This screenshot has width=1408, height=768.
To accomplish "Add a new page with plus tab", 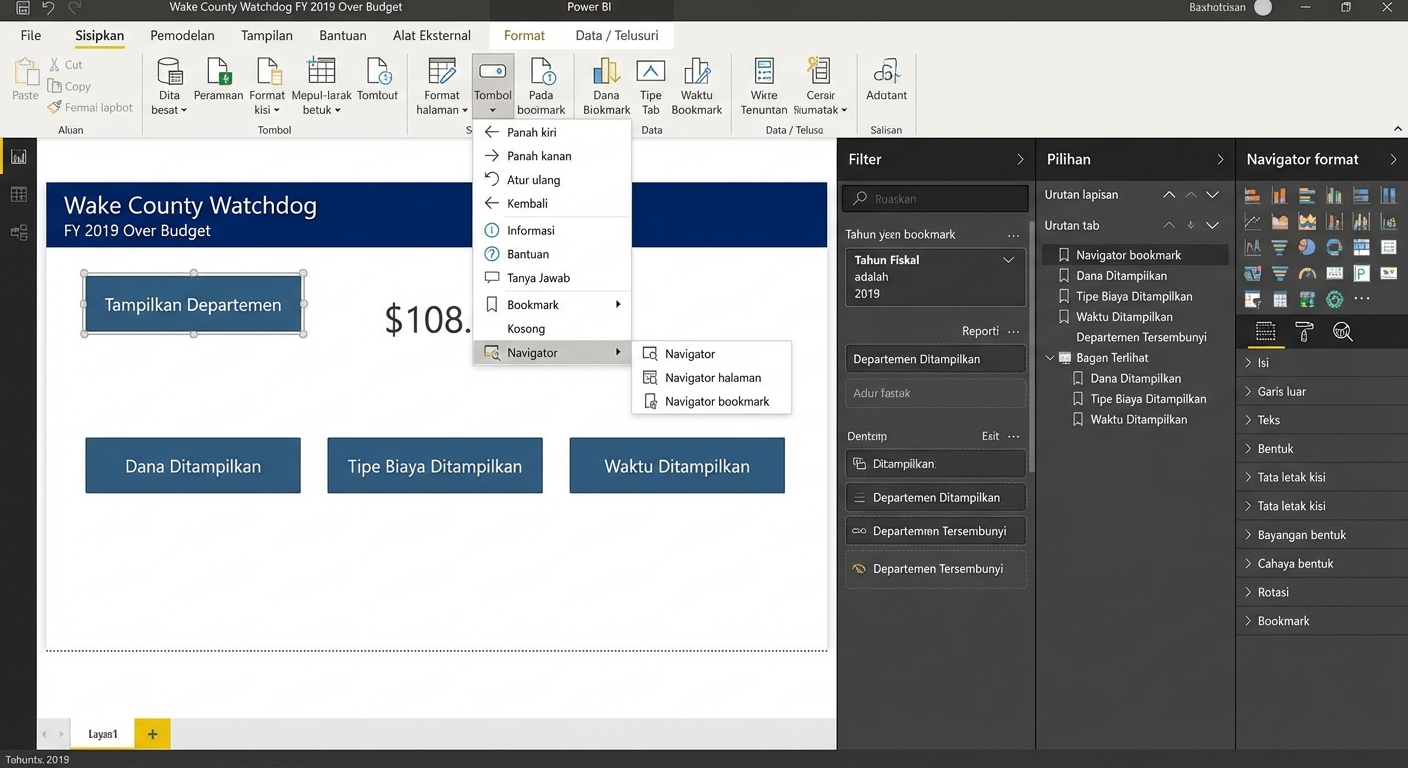I will coord(152,734).
